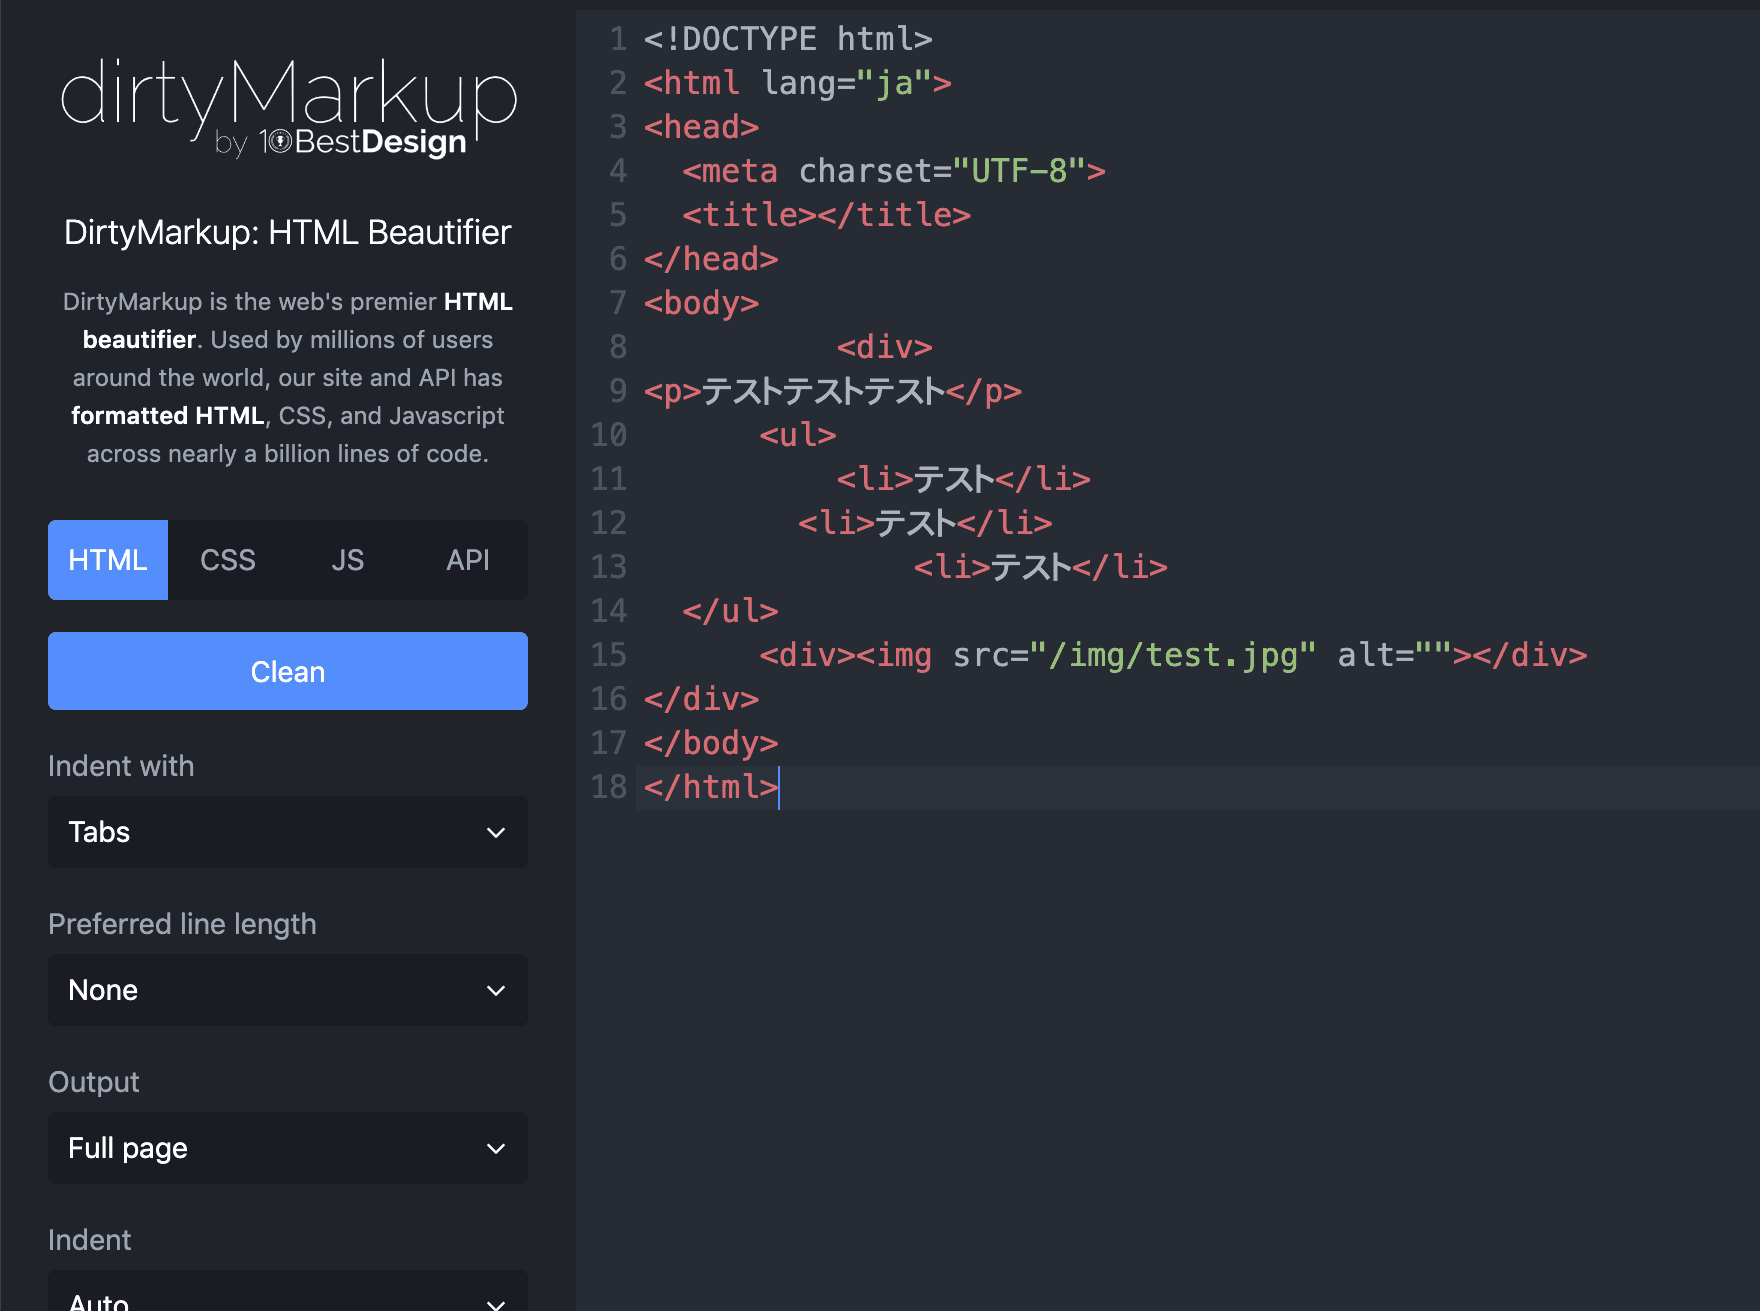Click the li item on line 13

(x=1040, y=567)
